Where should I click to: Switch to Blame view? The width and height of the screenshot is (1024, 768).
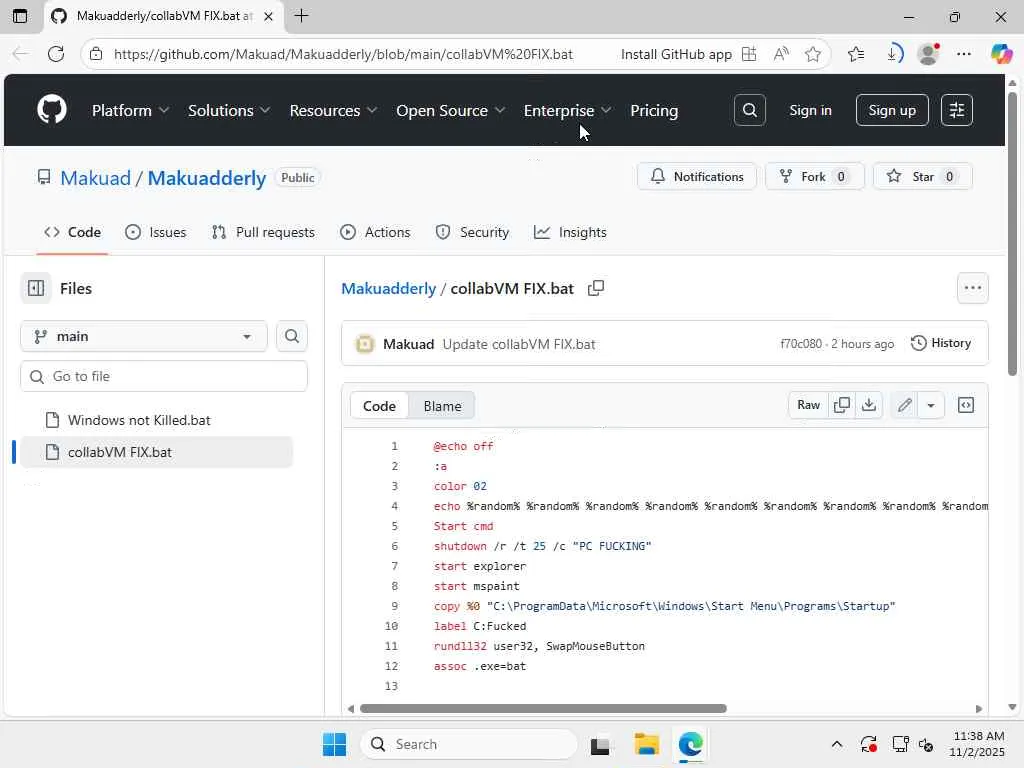tap(442, 406)
